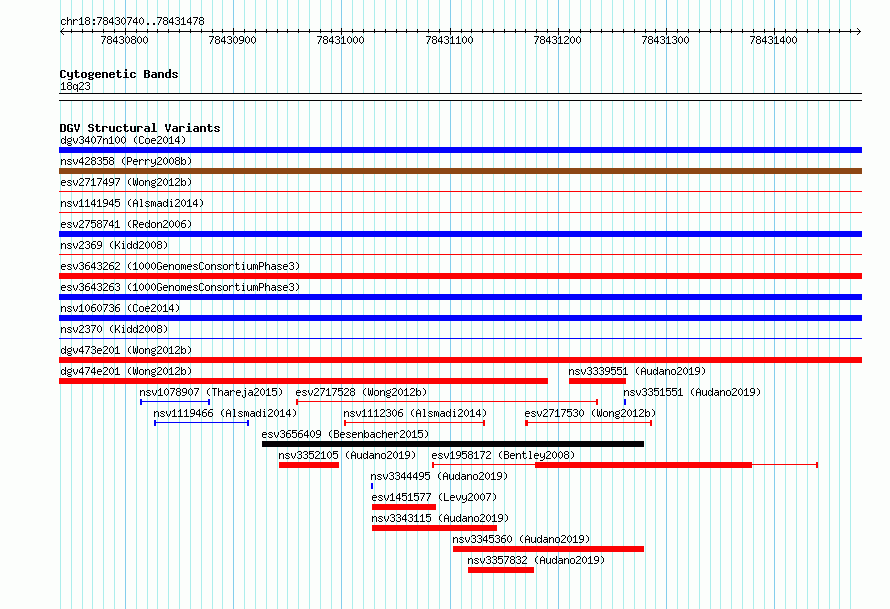Click the ruler's right arrow end

click(859, 31)
